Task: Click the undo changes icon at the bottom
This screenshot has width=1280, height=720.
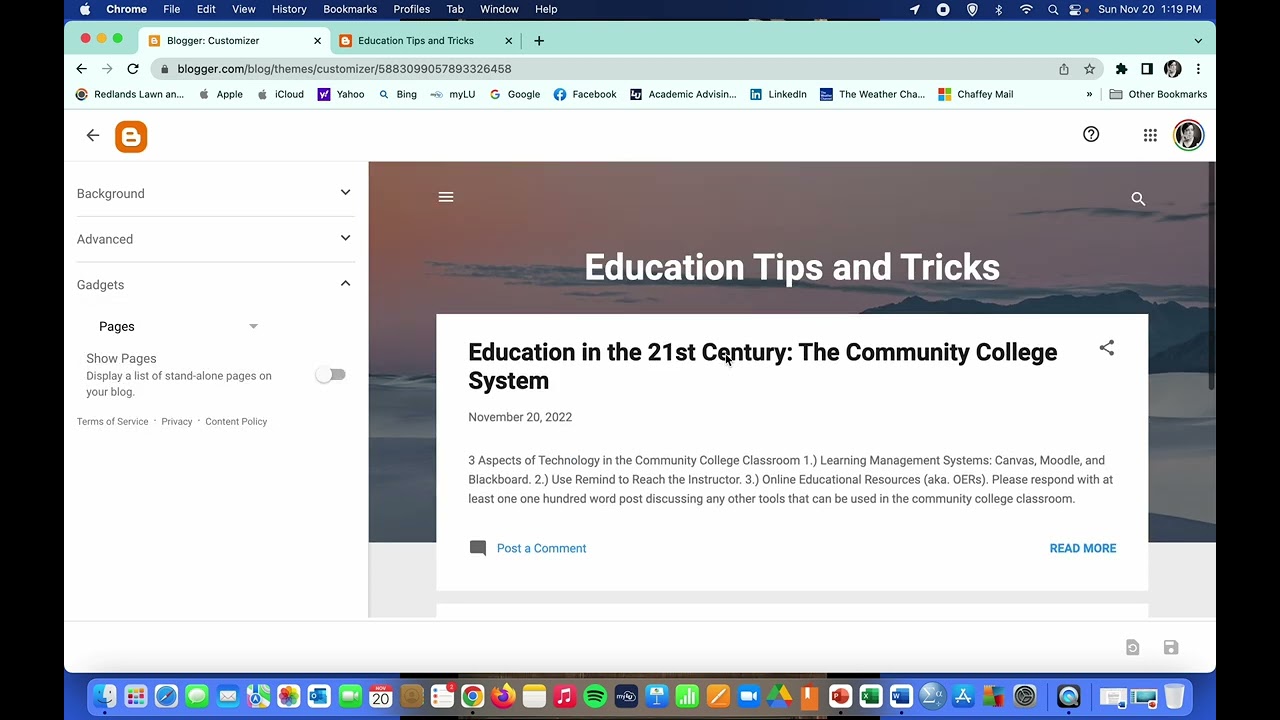Action: [x=1132, y=648]
